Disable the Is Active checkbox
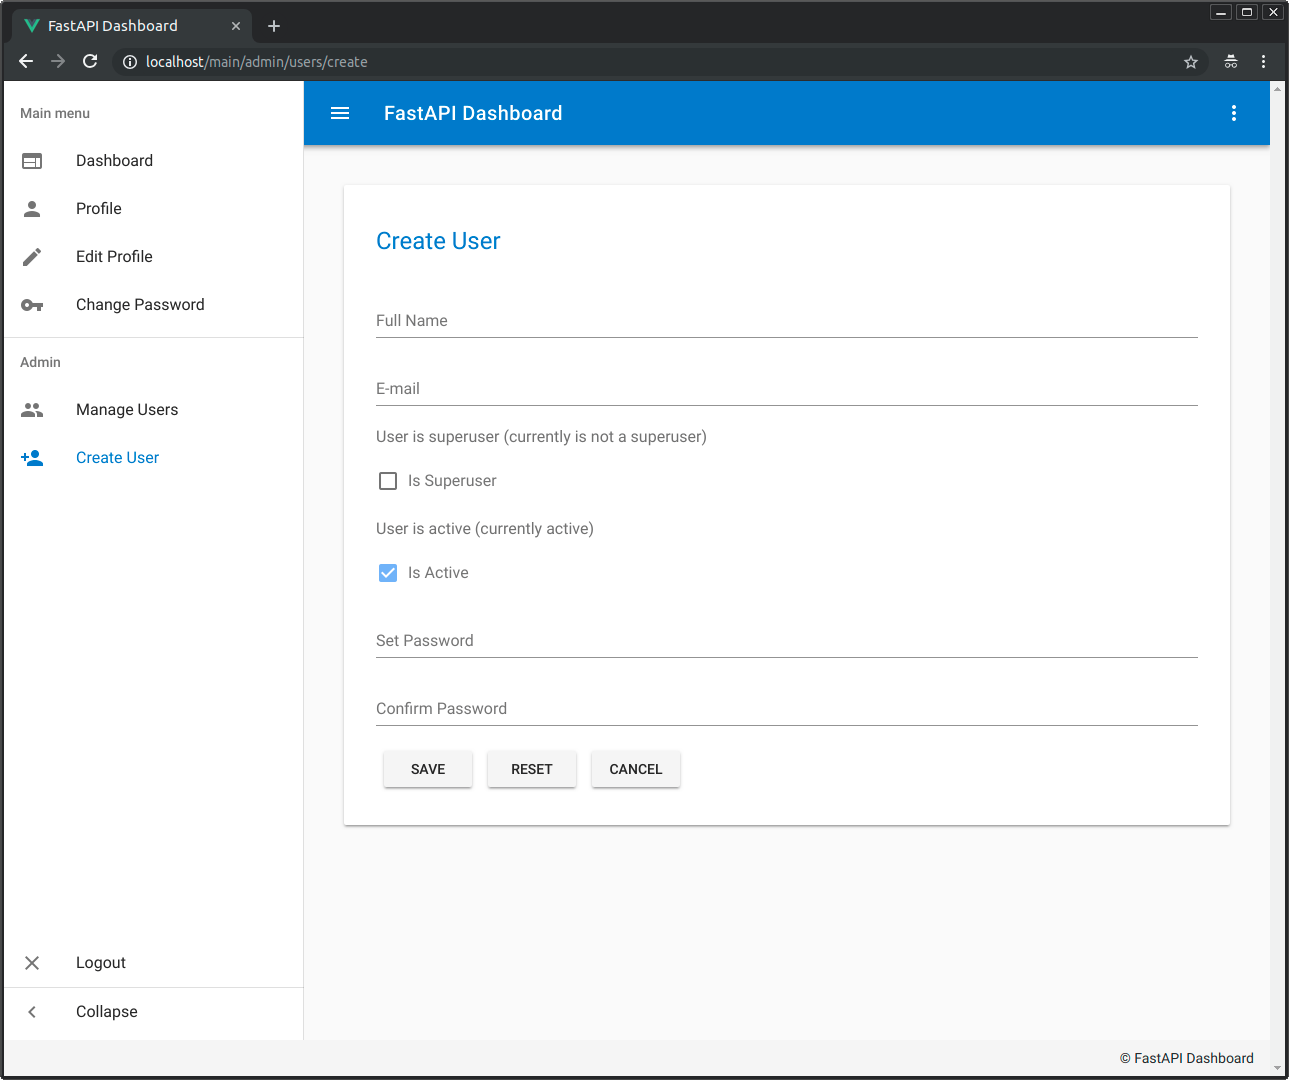The width and height of the screenshot is (1289, 1080). pyautogui.click(x=387, y=572)
